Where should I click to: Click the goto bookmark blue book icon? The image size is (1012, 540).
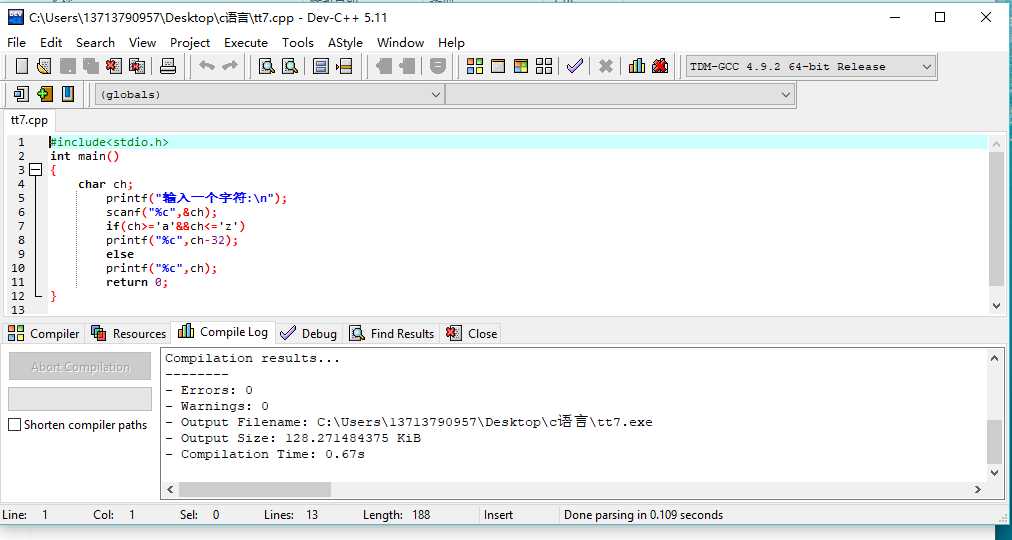68,94
